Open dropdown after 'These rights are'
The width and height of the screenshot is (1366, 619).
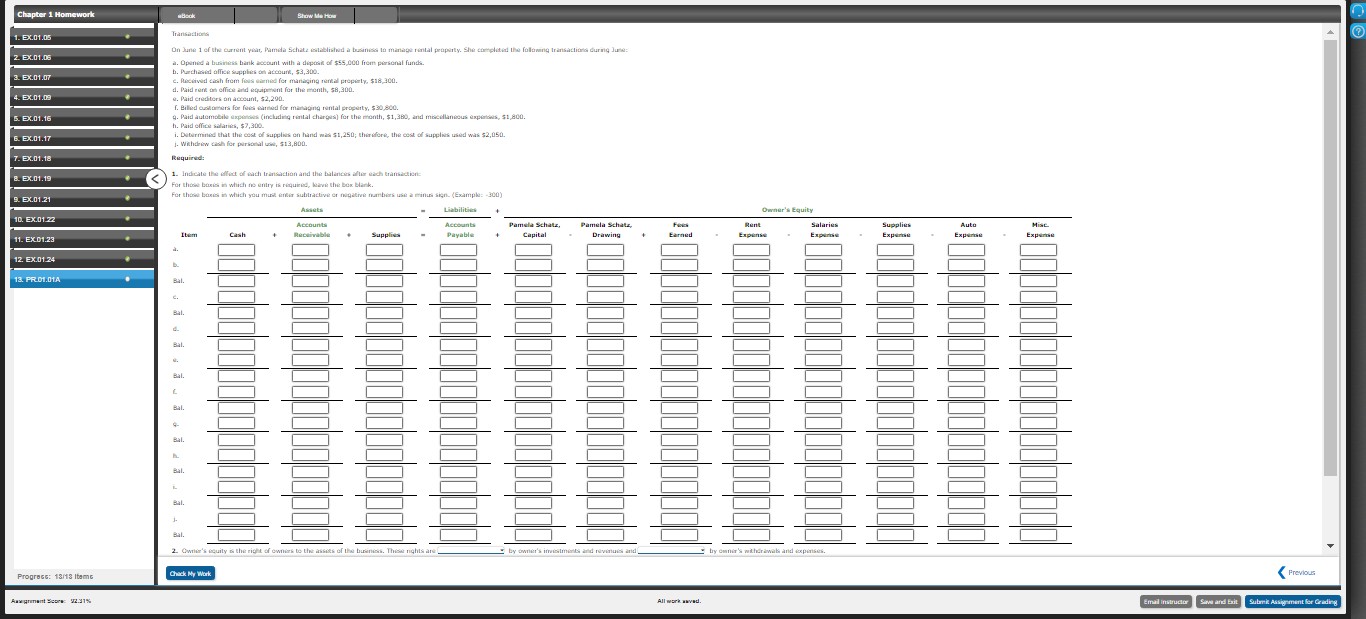471,551
